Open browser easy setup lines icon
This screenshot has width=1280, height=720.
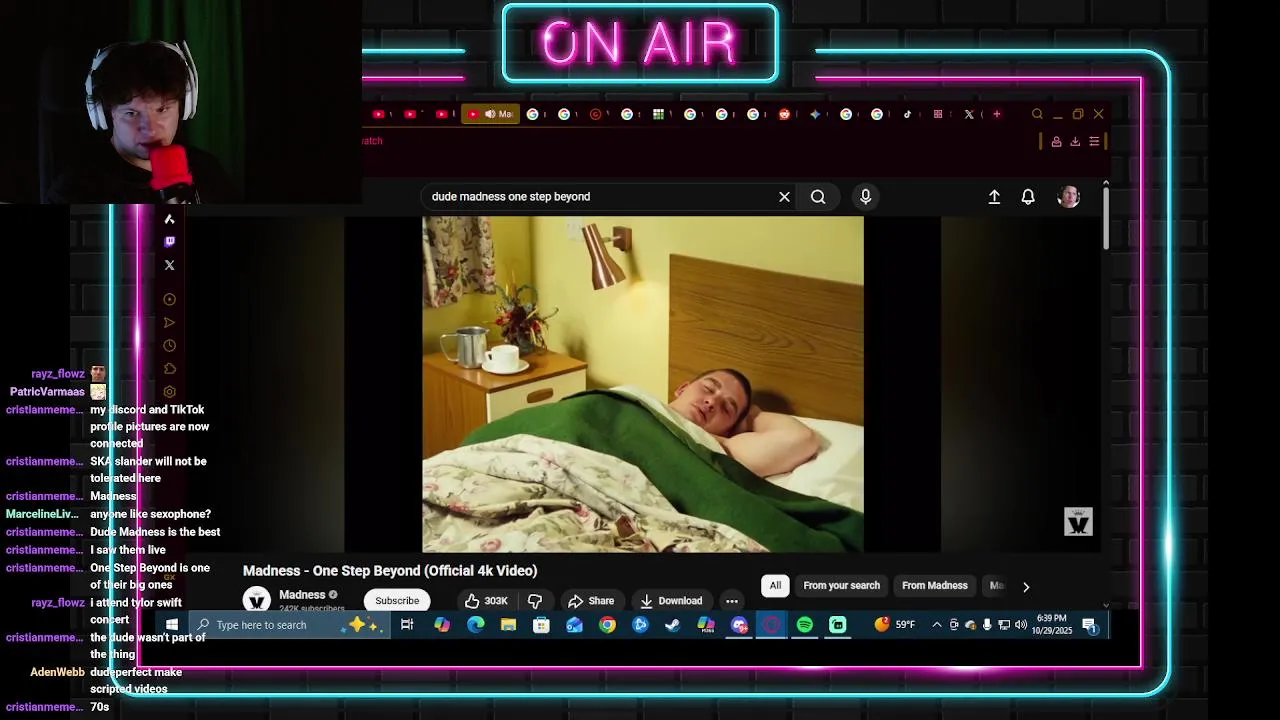1094,142
